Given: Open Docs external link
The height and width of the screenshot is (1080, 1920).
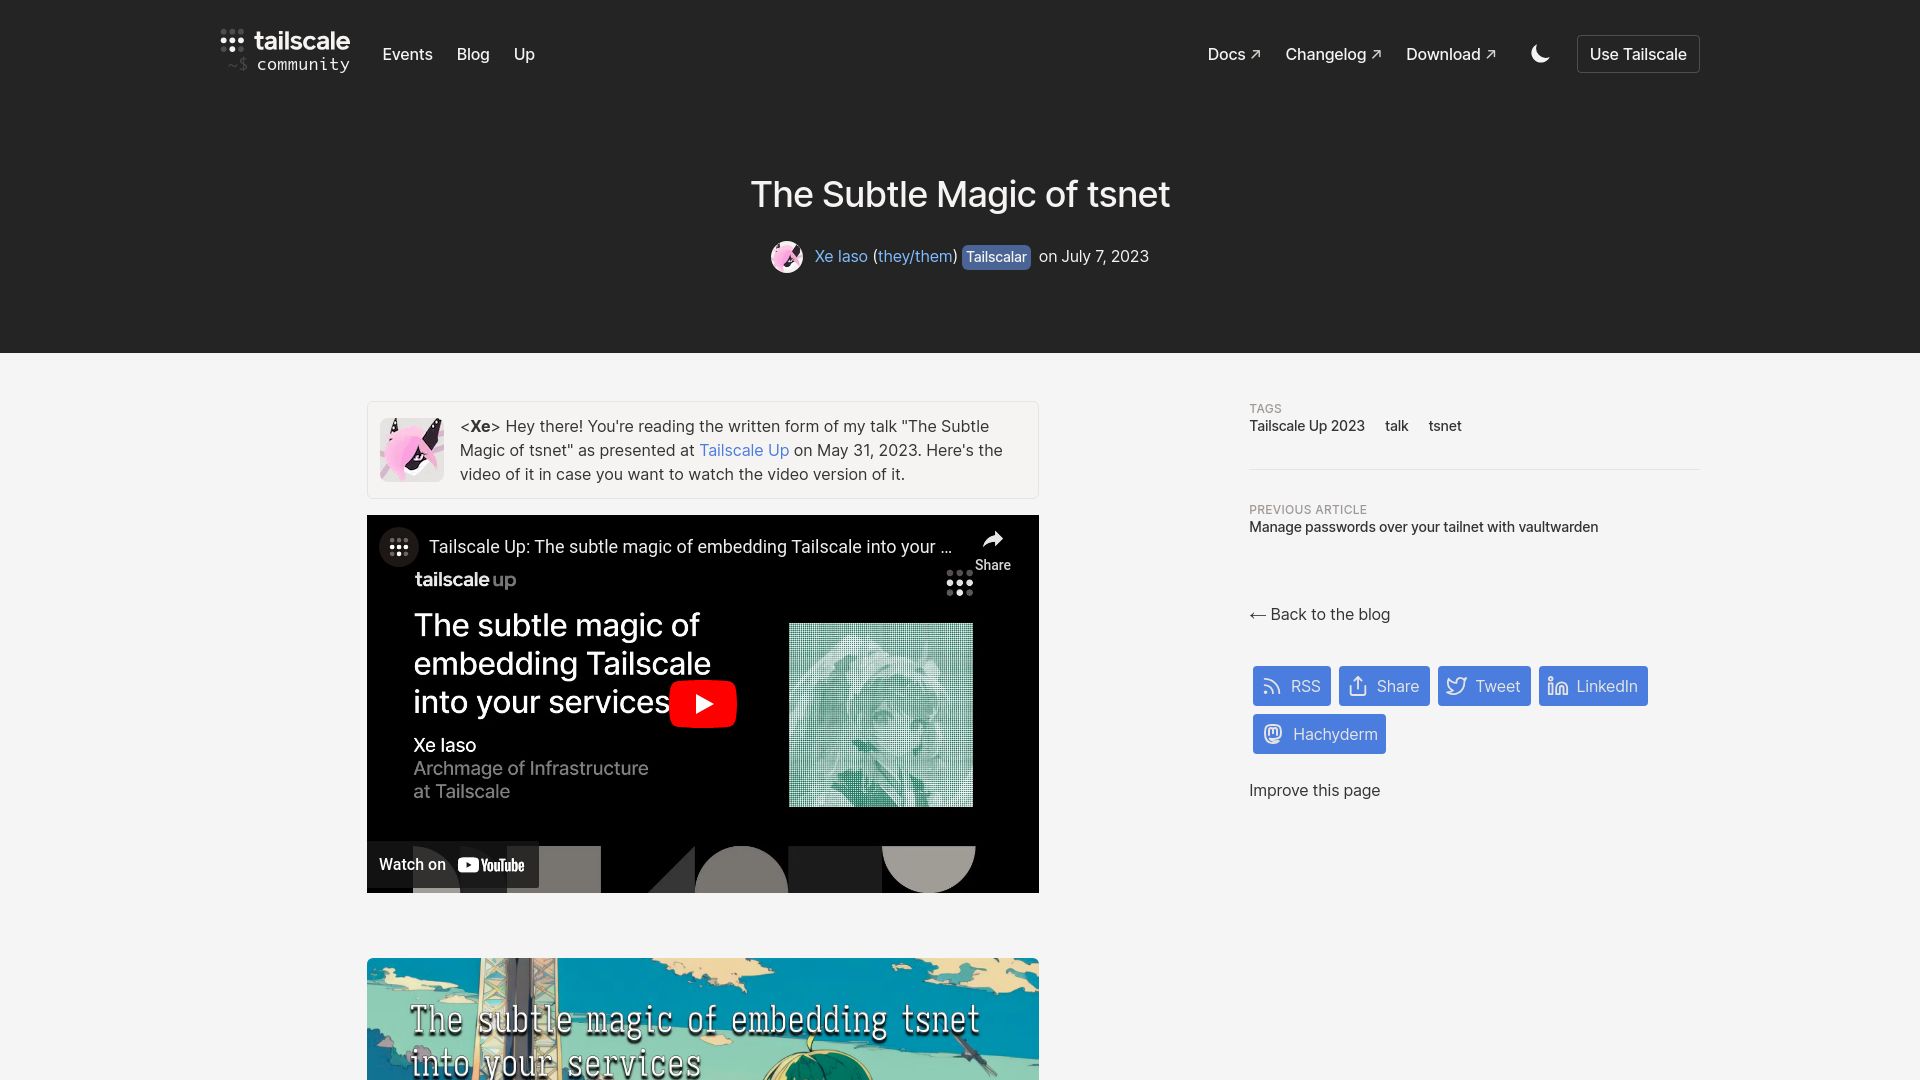Looking at the screenshot, I should tap(1234, 54).
